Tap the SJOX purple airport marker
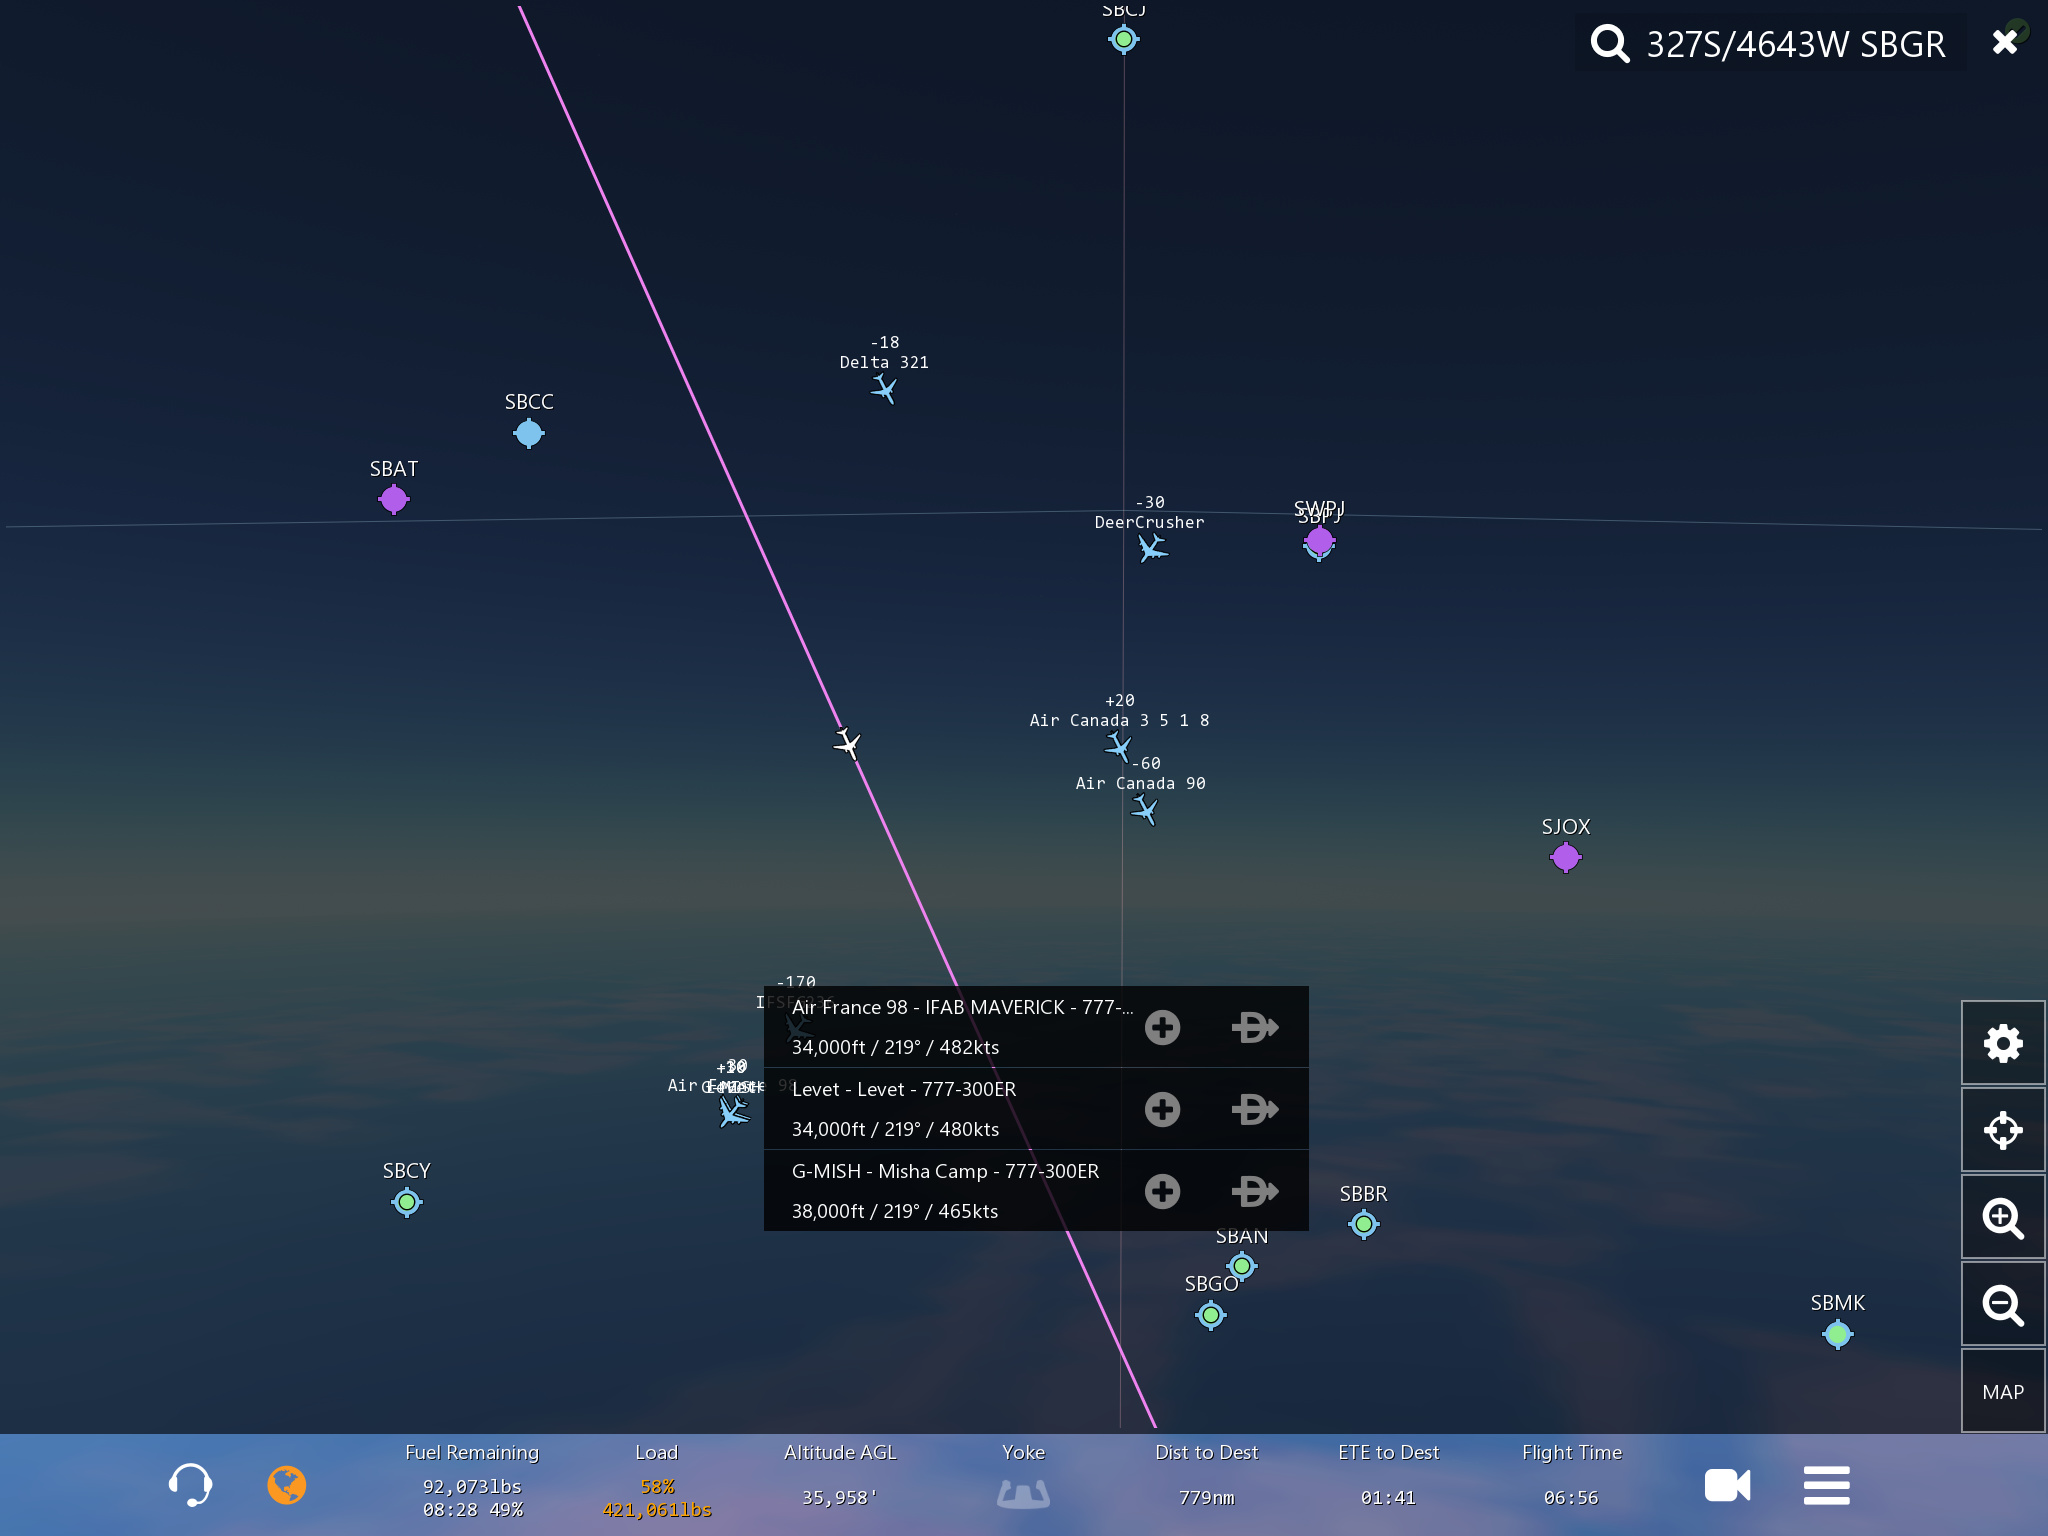This screenshot has height=1536, width=2048. click(x=1565, y=857)
